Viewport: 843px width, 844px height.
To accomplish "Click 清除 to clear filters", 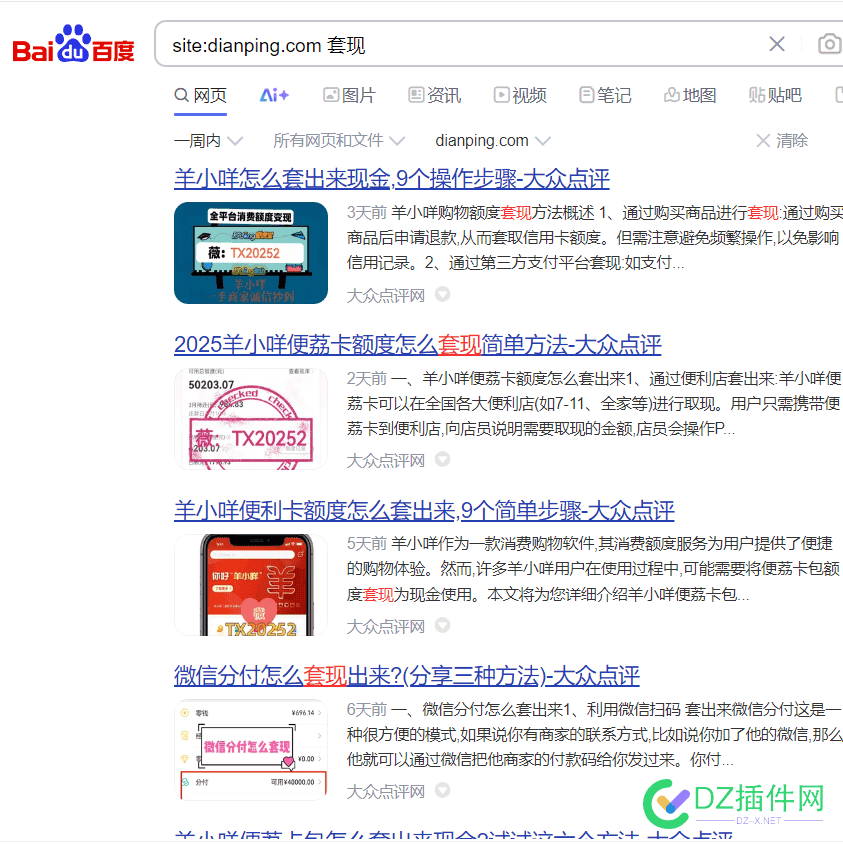I will (782, 141).
